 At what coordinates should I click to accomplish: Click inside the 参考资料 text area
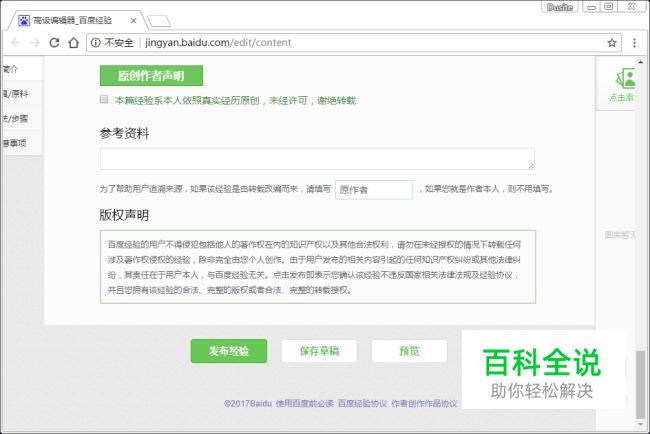pos(317,159)
